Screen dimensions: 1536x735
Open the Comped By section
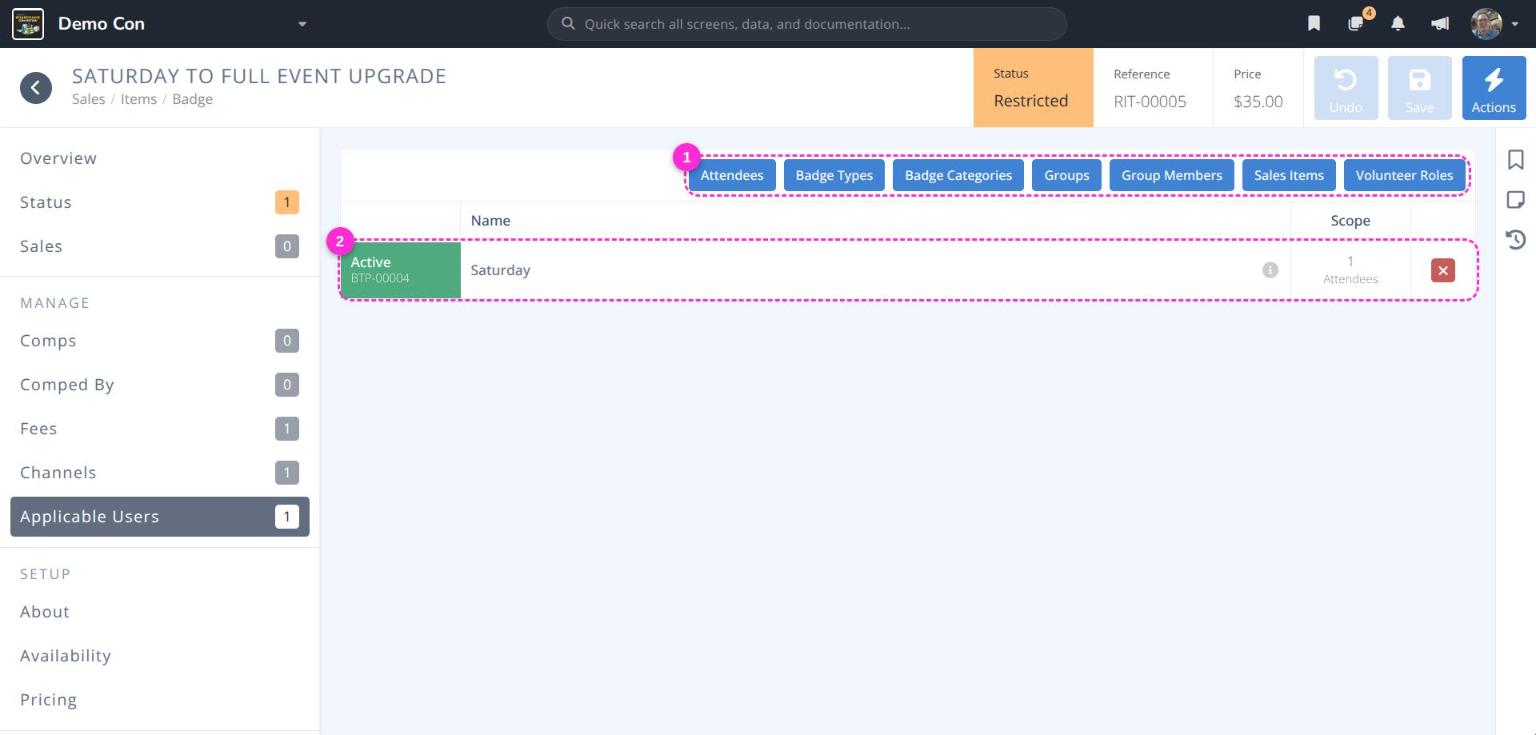point(160,384)
